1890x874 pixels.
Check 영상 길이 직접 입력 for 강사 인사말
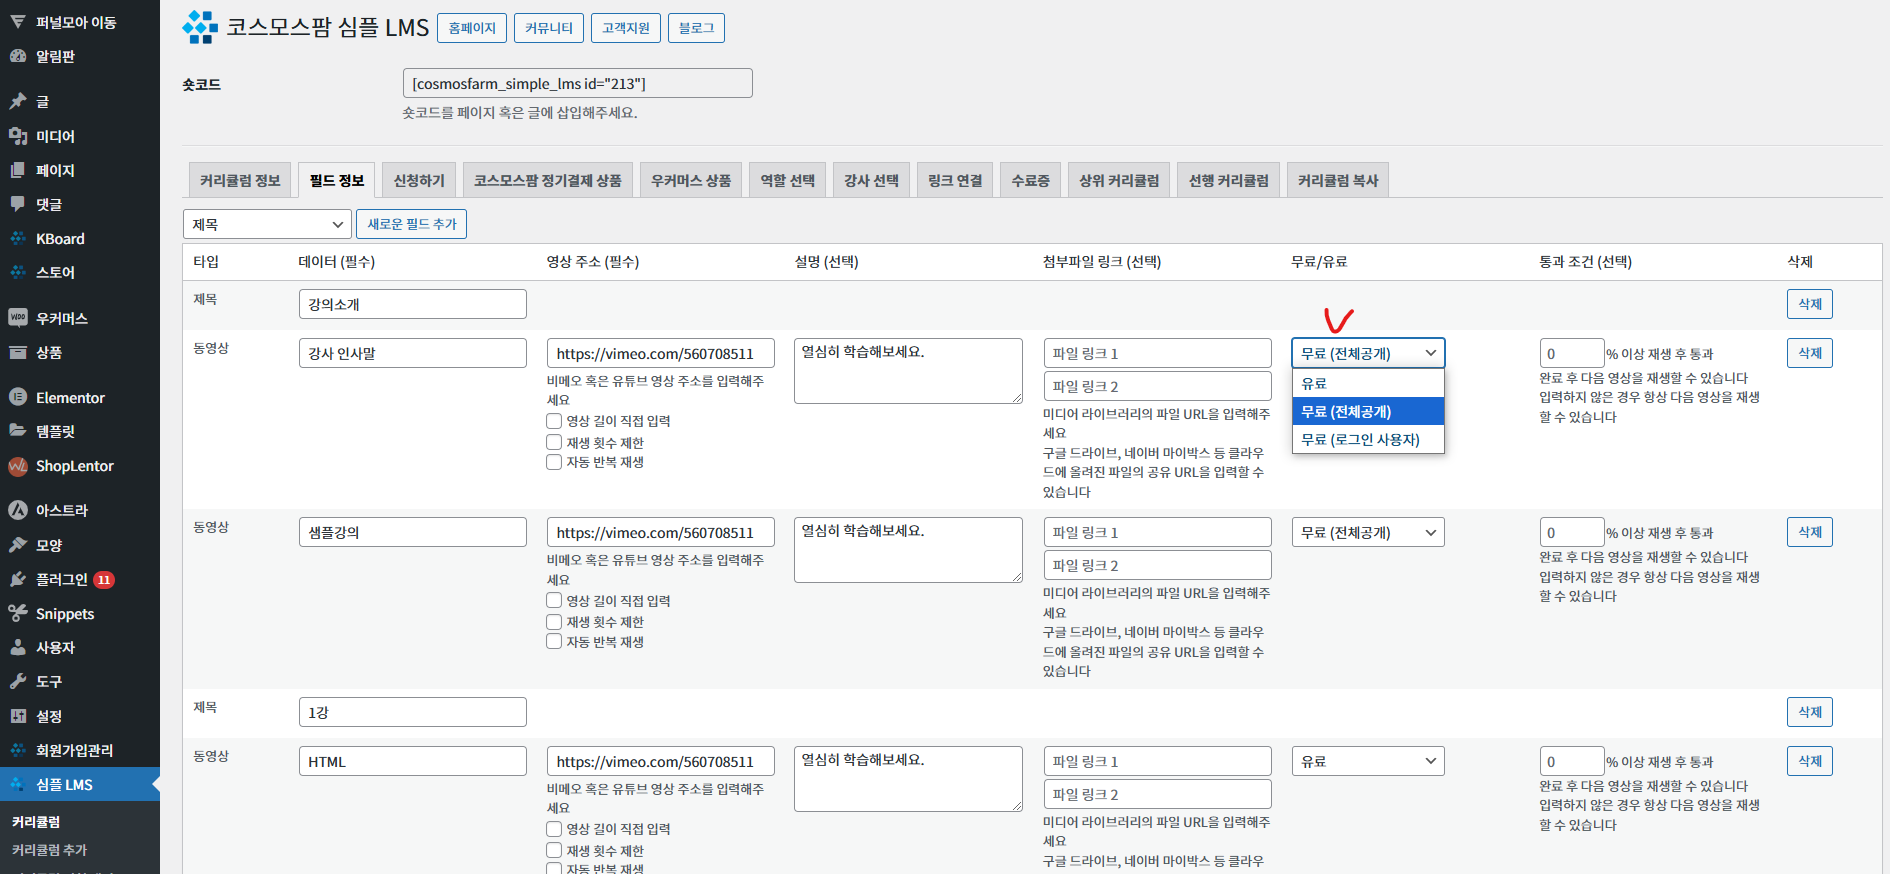click(554, 421)
